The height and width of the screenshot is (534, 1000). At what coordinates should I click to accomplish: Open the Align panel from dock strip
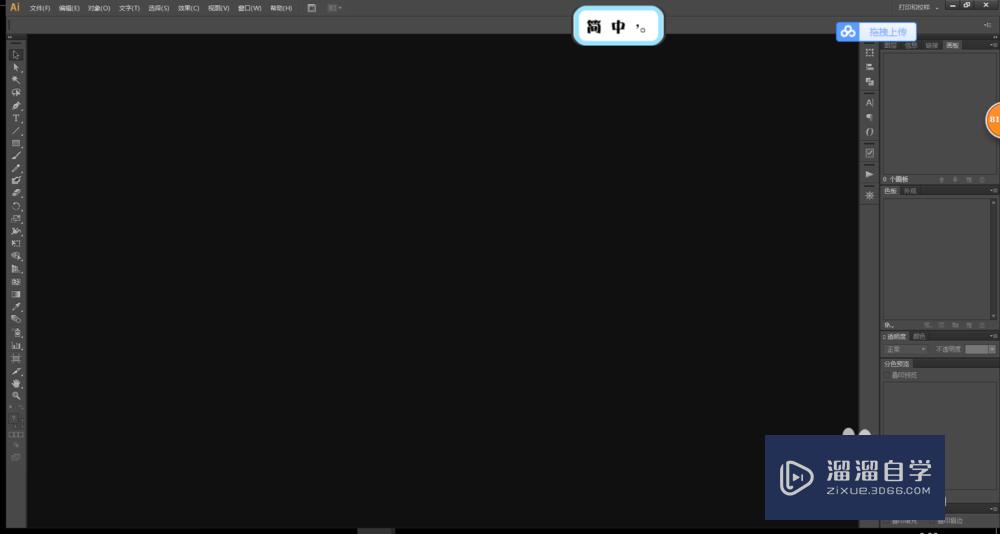869,67
